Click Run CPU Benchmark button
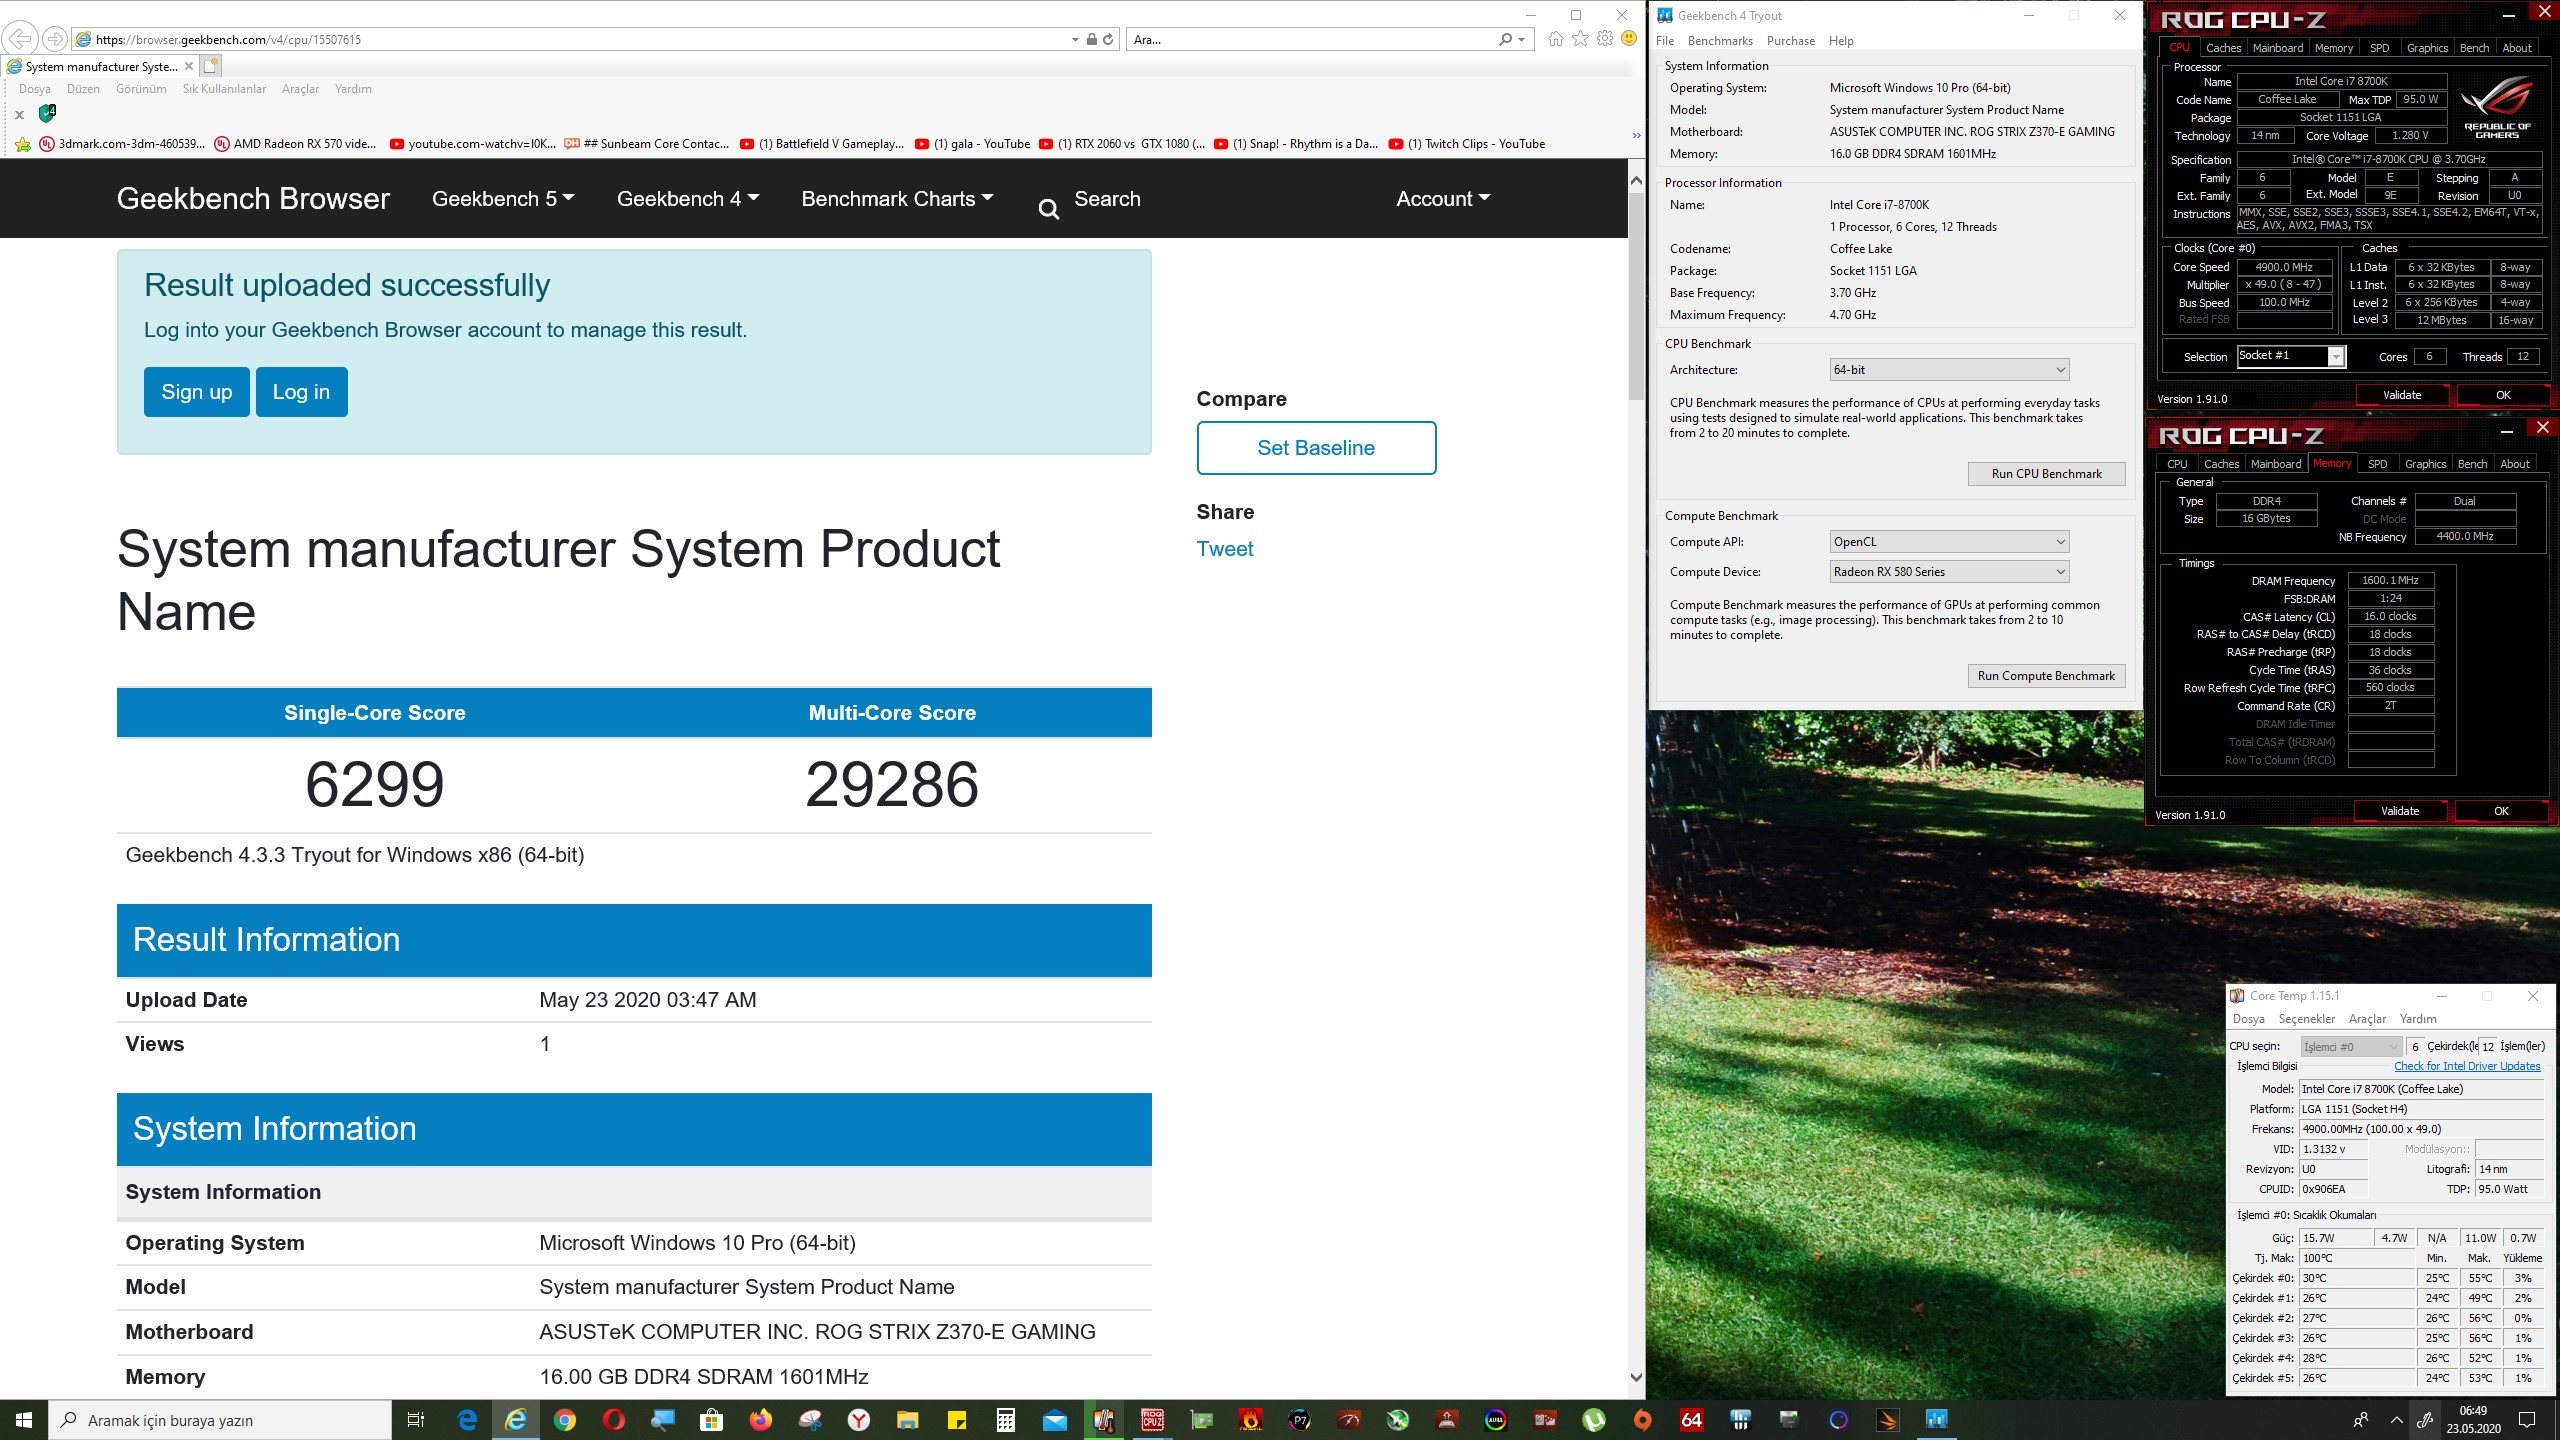The width and height of the screenshot is (2560, 1440). pos(2046,474)
